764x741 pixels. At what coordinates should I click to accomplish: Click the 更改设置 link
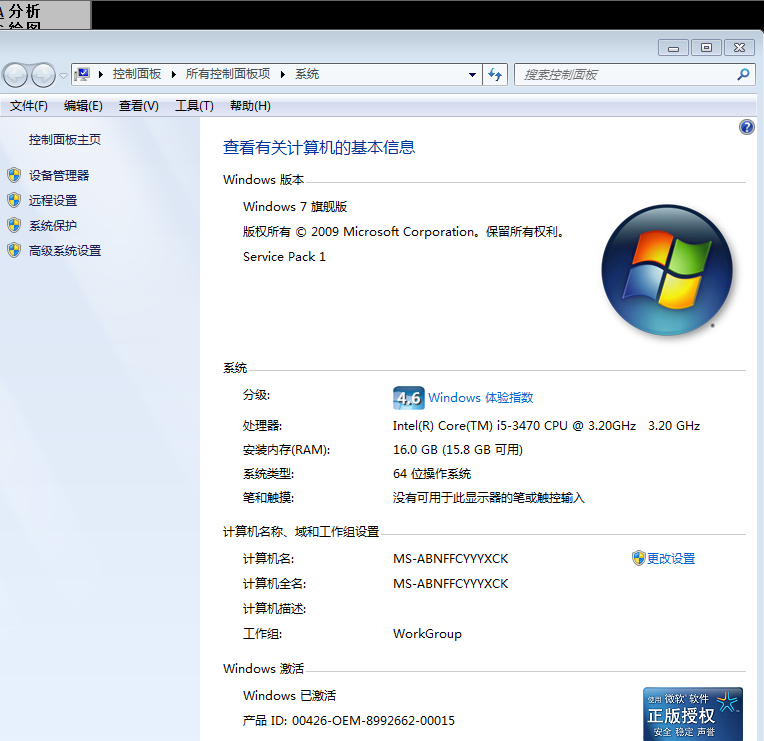click(x=671, y=558)
